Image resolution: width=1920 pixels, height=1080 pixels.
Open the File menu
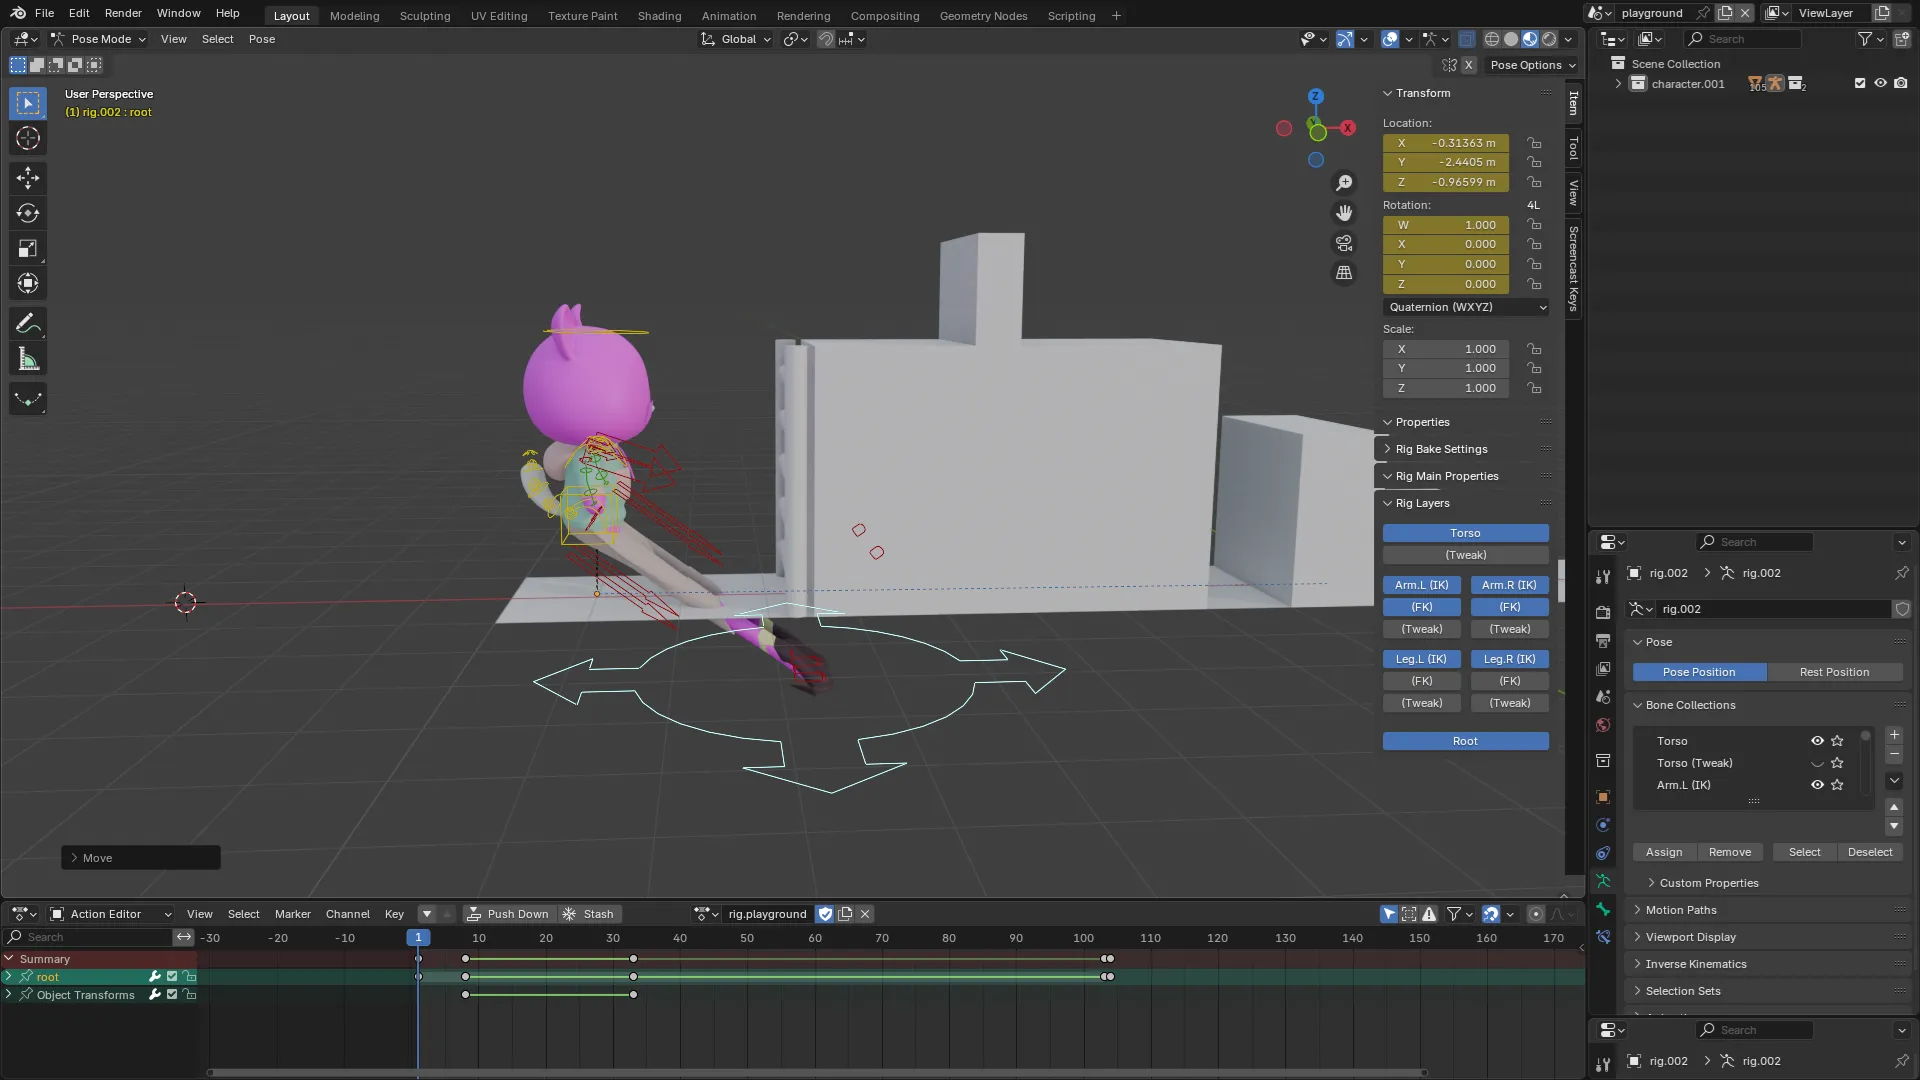pos(44,13)
